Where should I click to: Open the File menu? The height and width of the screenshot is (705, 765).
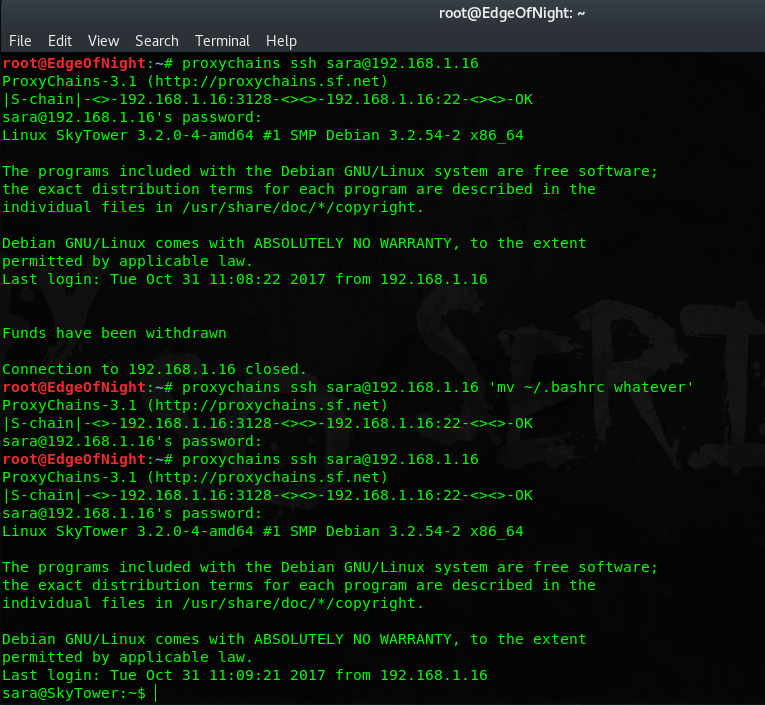[x=20, y=41]
